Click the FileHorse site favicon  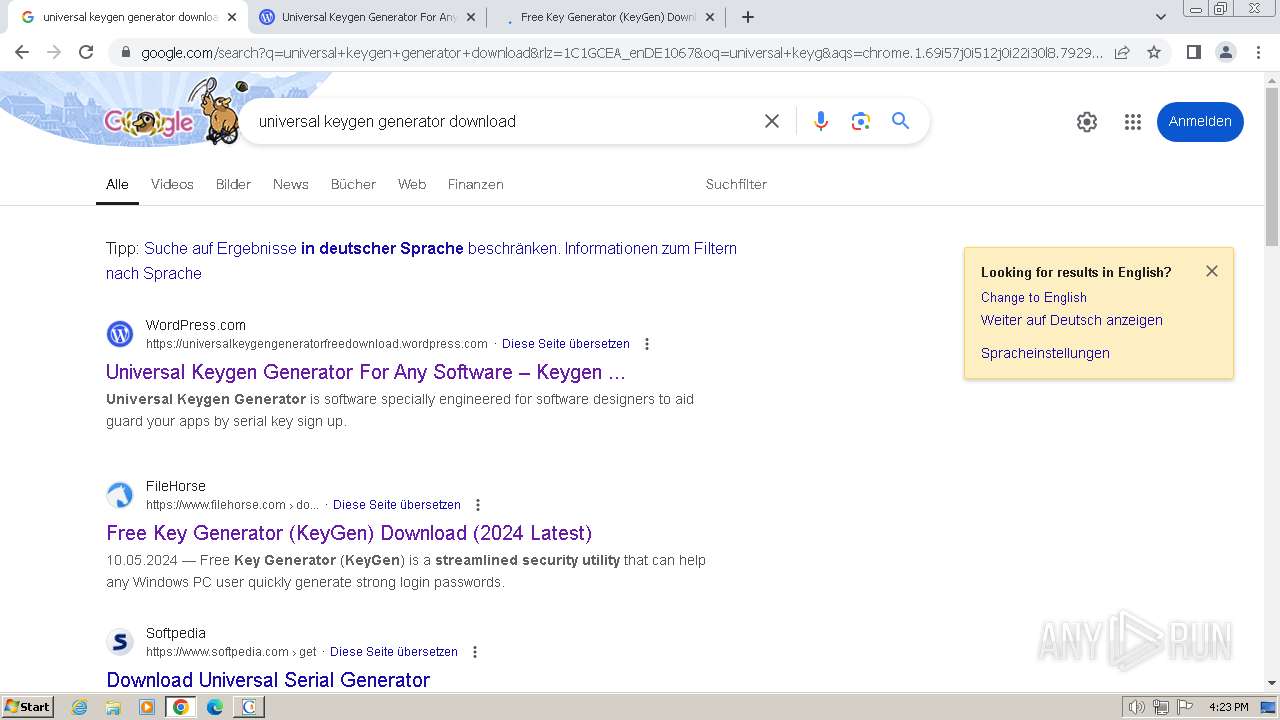(120, 495)
